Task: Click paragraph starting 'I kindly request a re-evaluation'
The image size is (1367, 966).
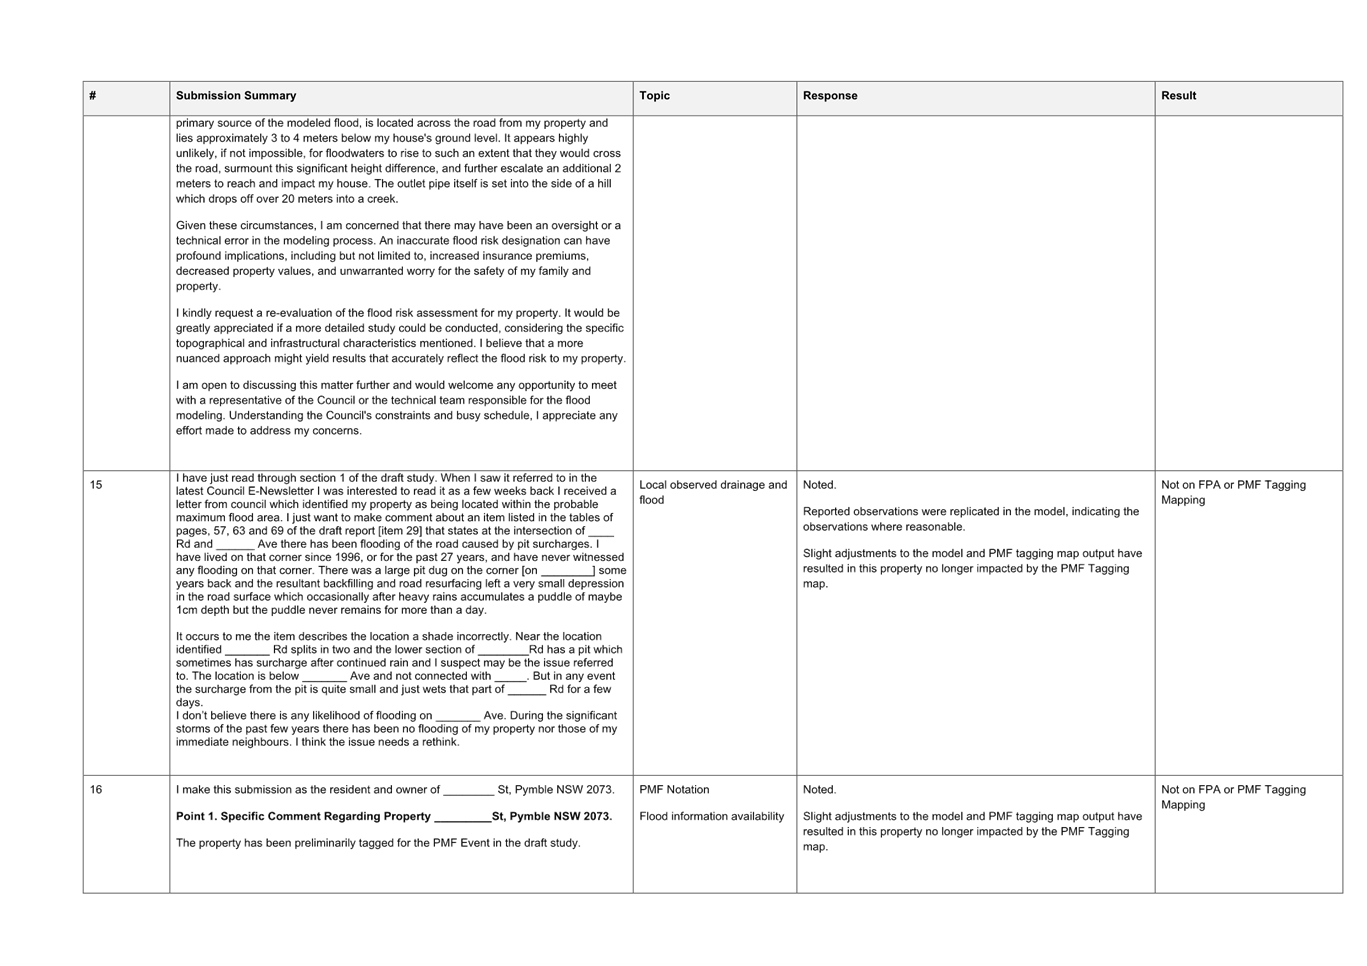Action: 401,336
